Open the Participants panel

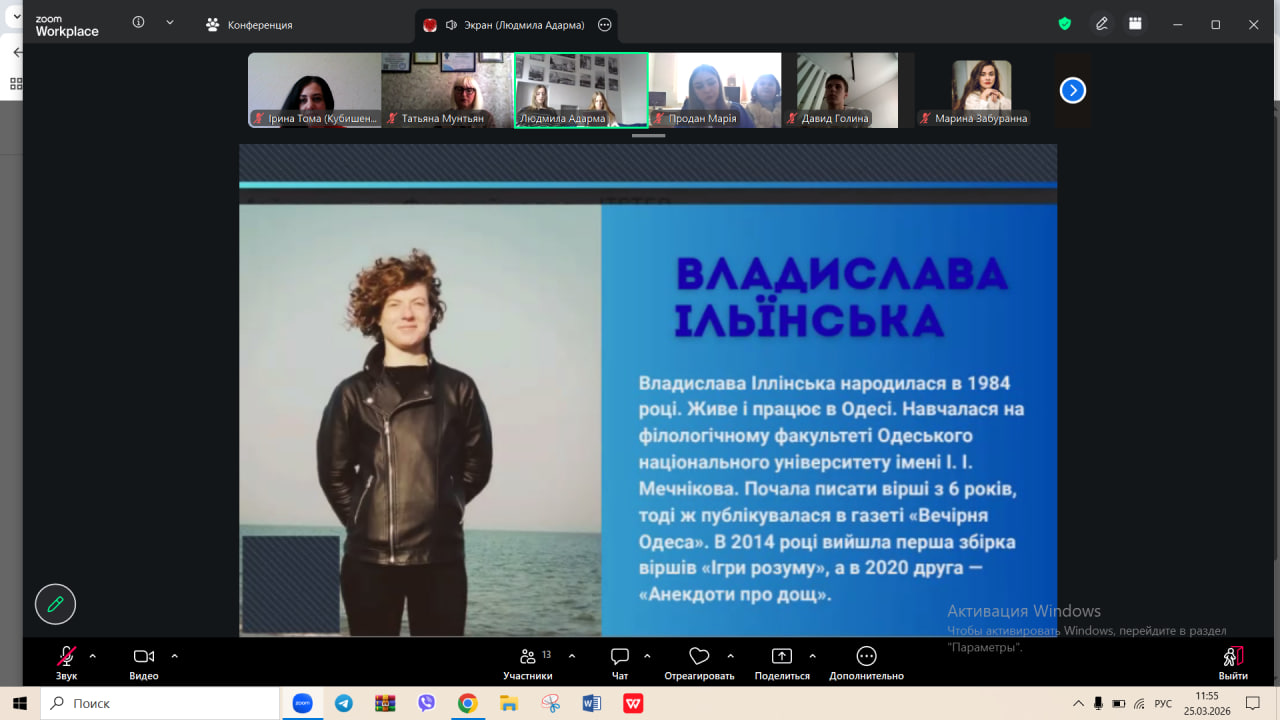coord(527,662)
